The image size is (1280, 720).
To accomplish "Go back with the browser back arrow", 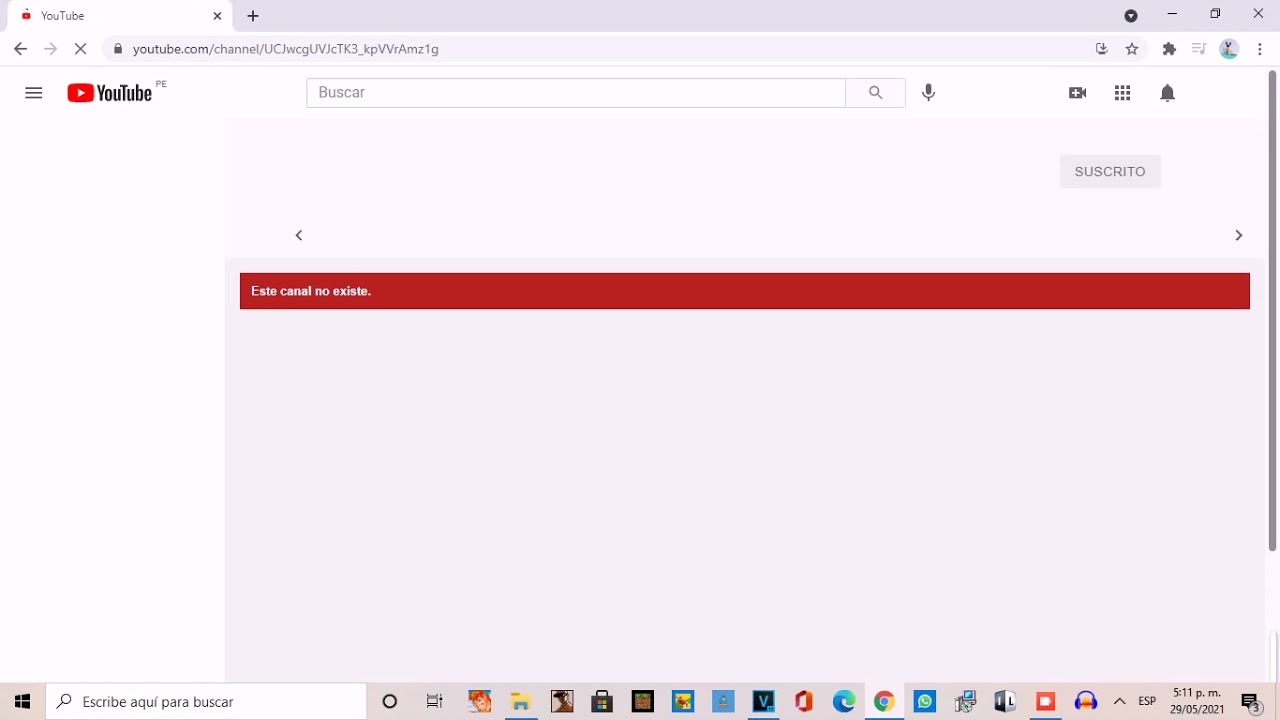I will click(20, 49).
